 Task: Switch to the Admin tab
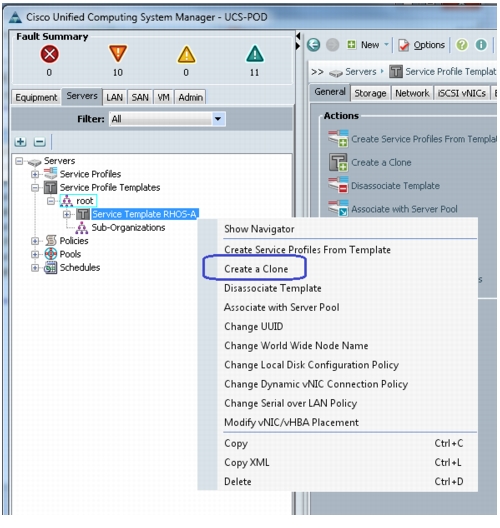191,97
